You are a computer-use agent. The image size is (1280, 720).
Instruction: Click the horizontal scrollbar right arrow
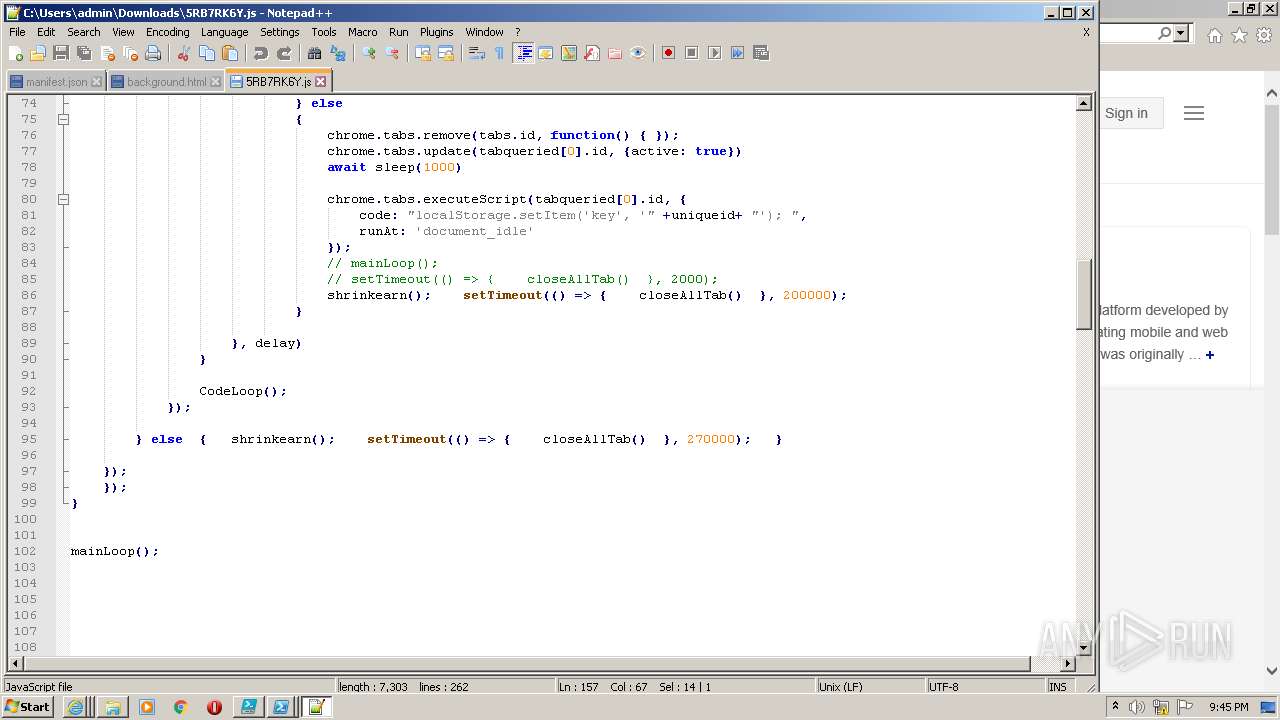point(1068,663)
